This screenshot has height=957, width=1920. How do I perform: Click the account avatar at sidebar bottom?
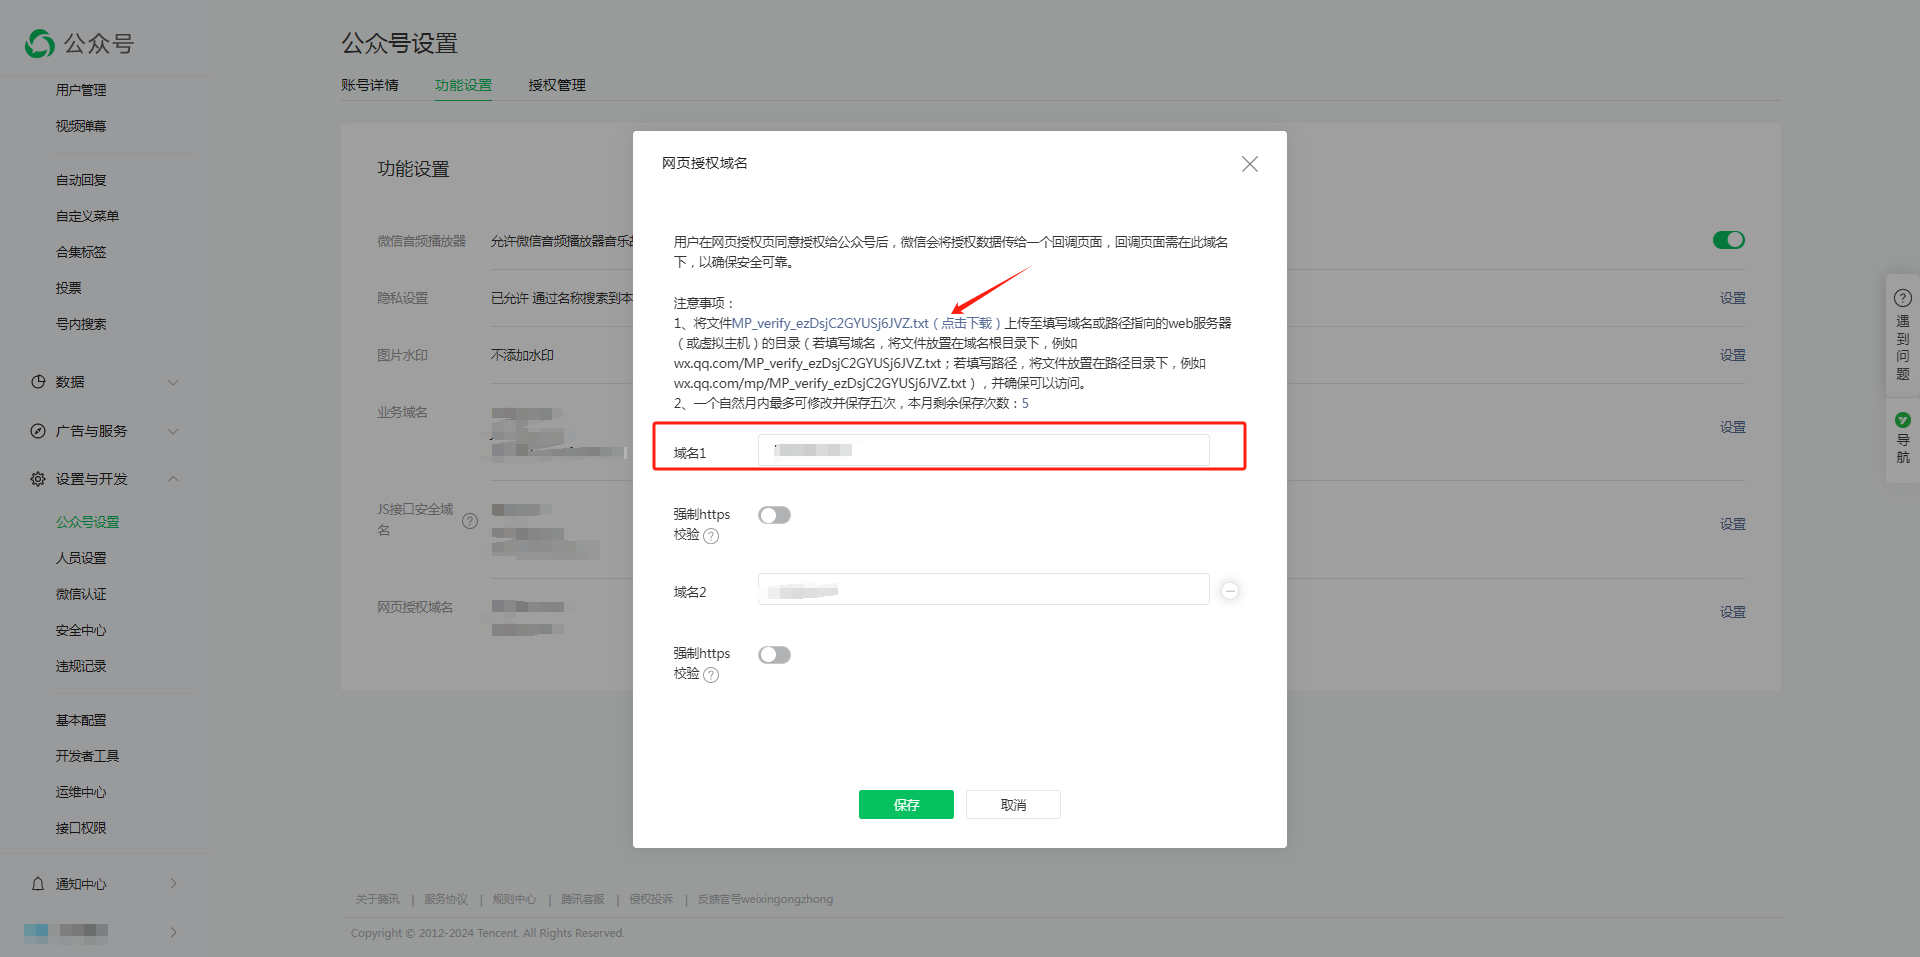click(x=36, y=932)
